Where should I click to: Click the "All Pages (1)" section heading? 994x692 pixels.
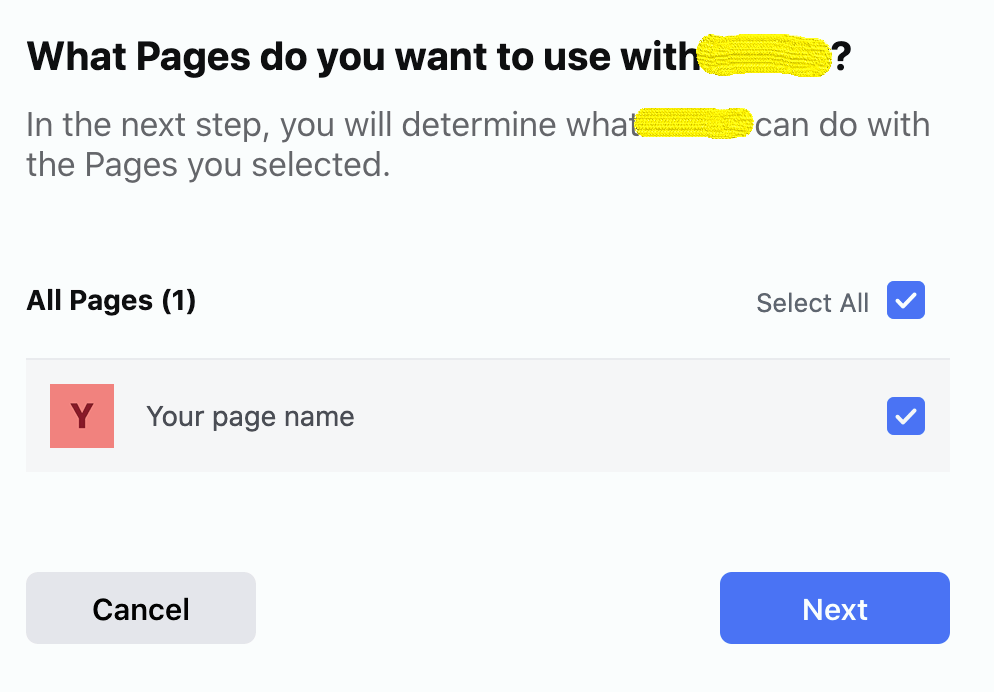[x=110, y=301]
